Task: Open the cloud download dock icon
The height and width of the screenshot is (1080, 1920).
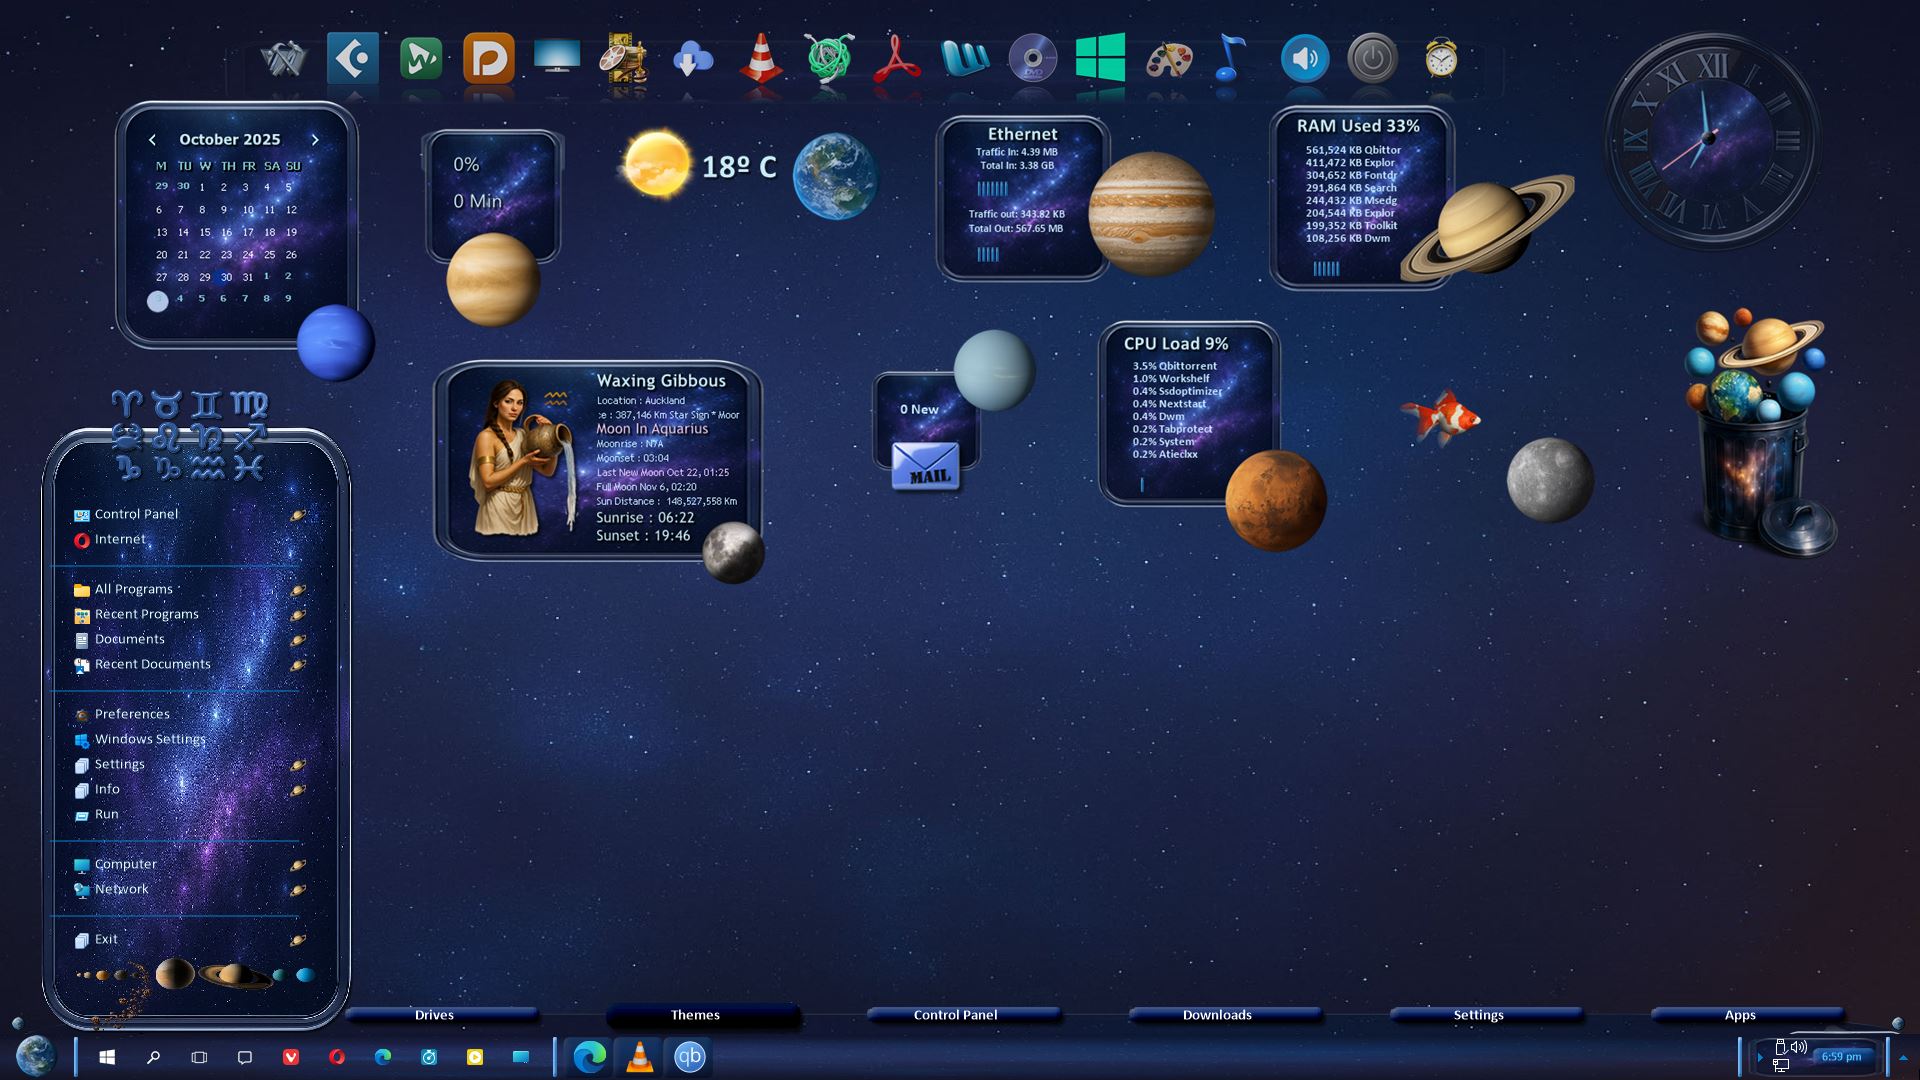Action: tap(692, 59)
